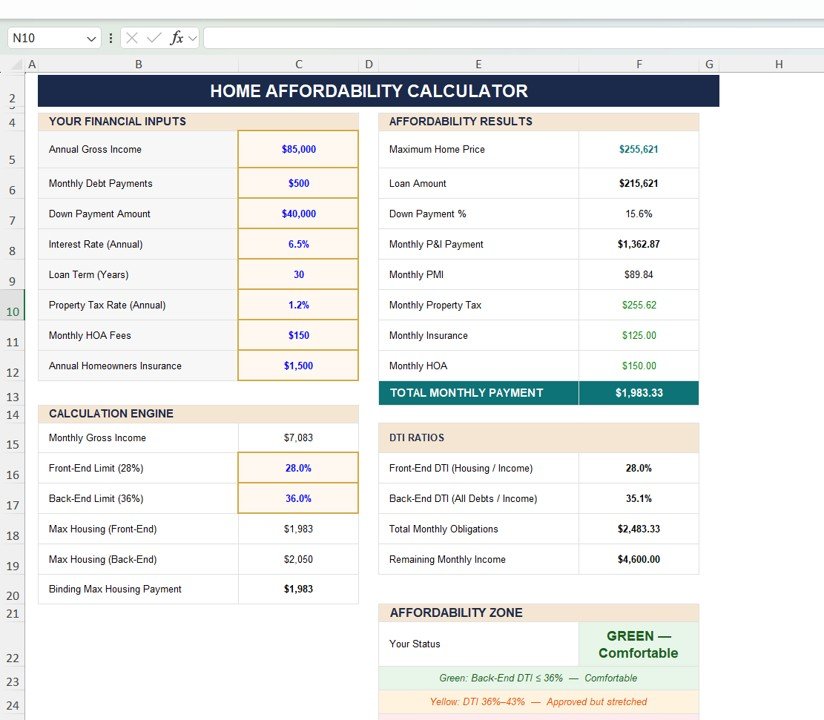Select the Interest Rate 6.5% input cell
The height and width of the screenshot is (720, 824).
(297, 244)
